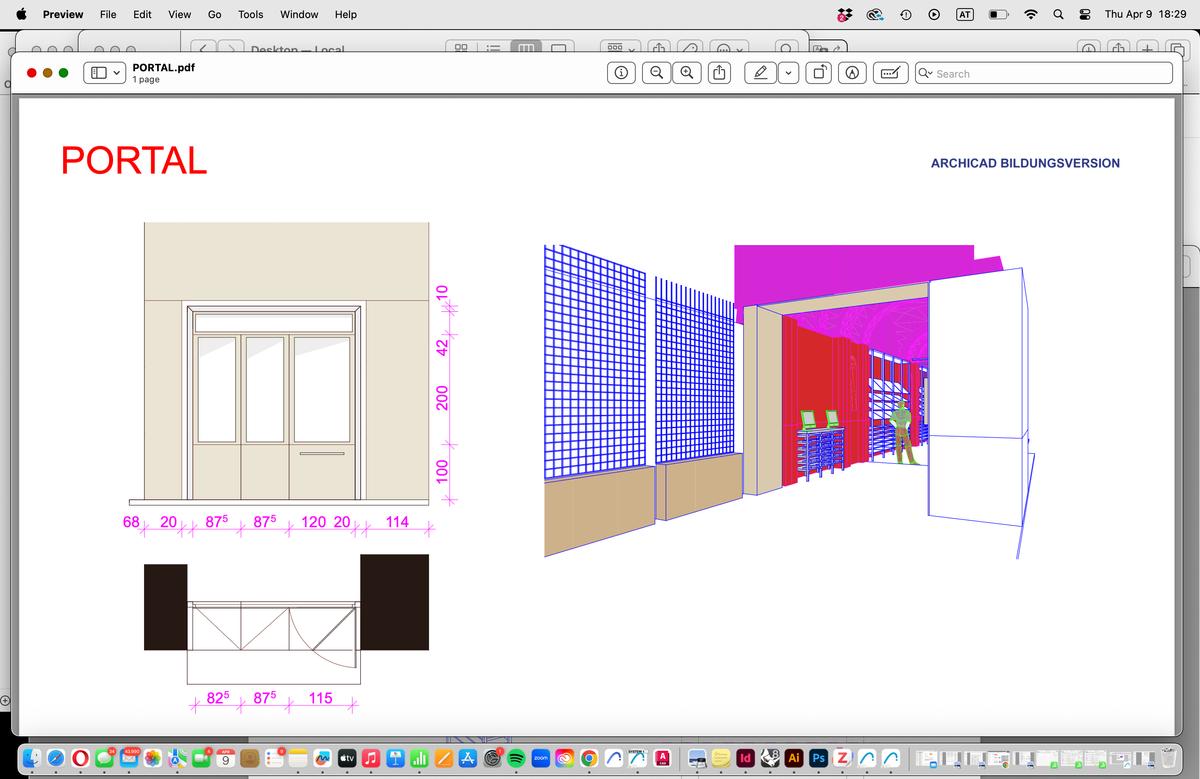Click the Inspector info icon in the toolbar

click(x=621, y=73)
